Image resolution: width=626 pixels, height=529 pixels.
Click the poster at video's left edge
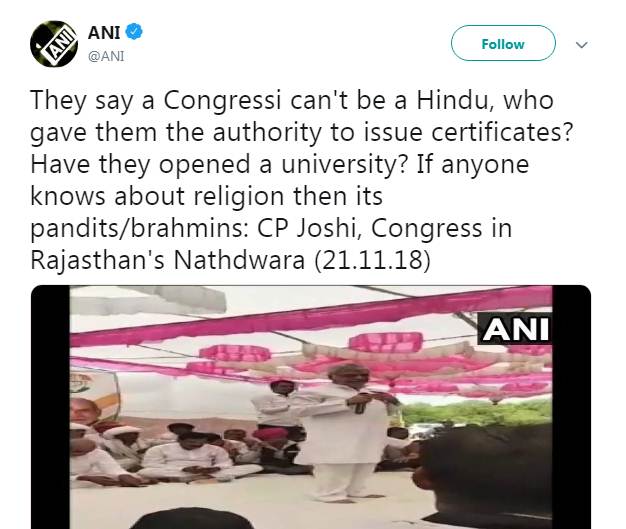point(94,395)
